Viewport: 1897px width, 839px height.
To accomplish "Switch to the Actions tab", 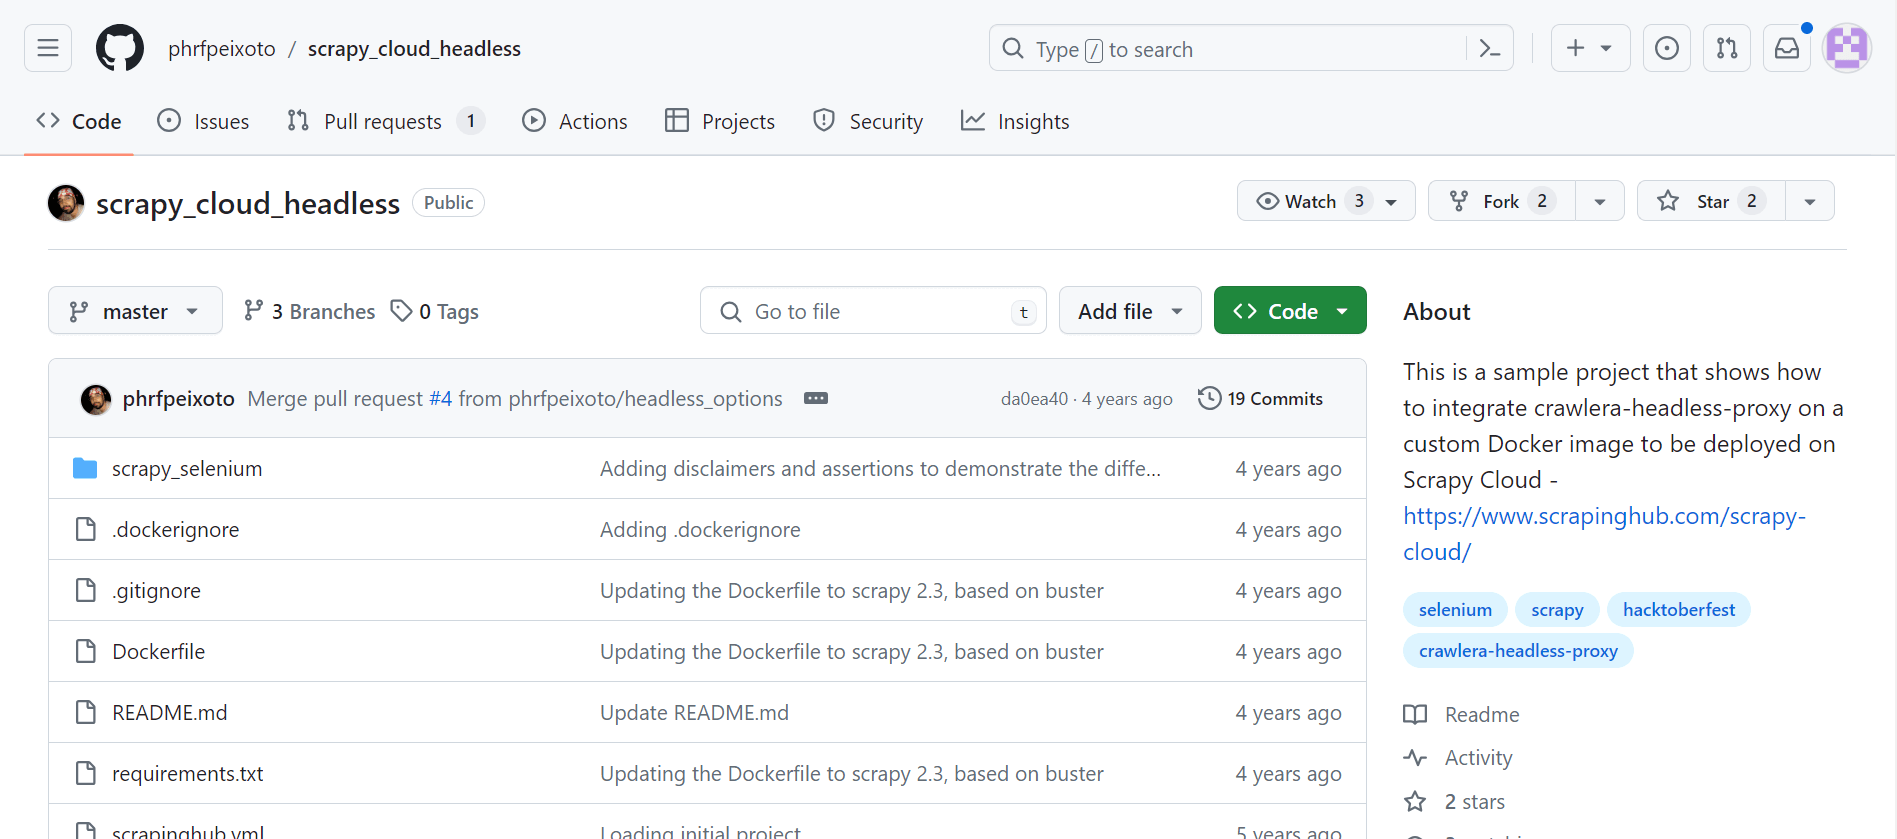I will click(x=575, y=121).
